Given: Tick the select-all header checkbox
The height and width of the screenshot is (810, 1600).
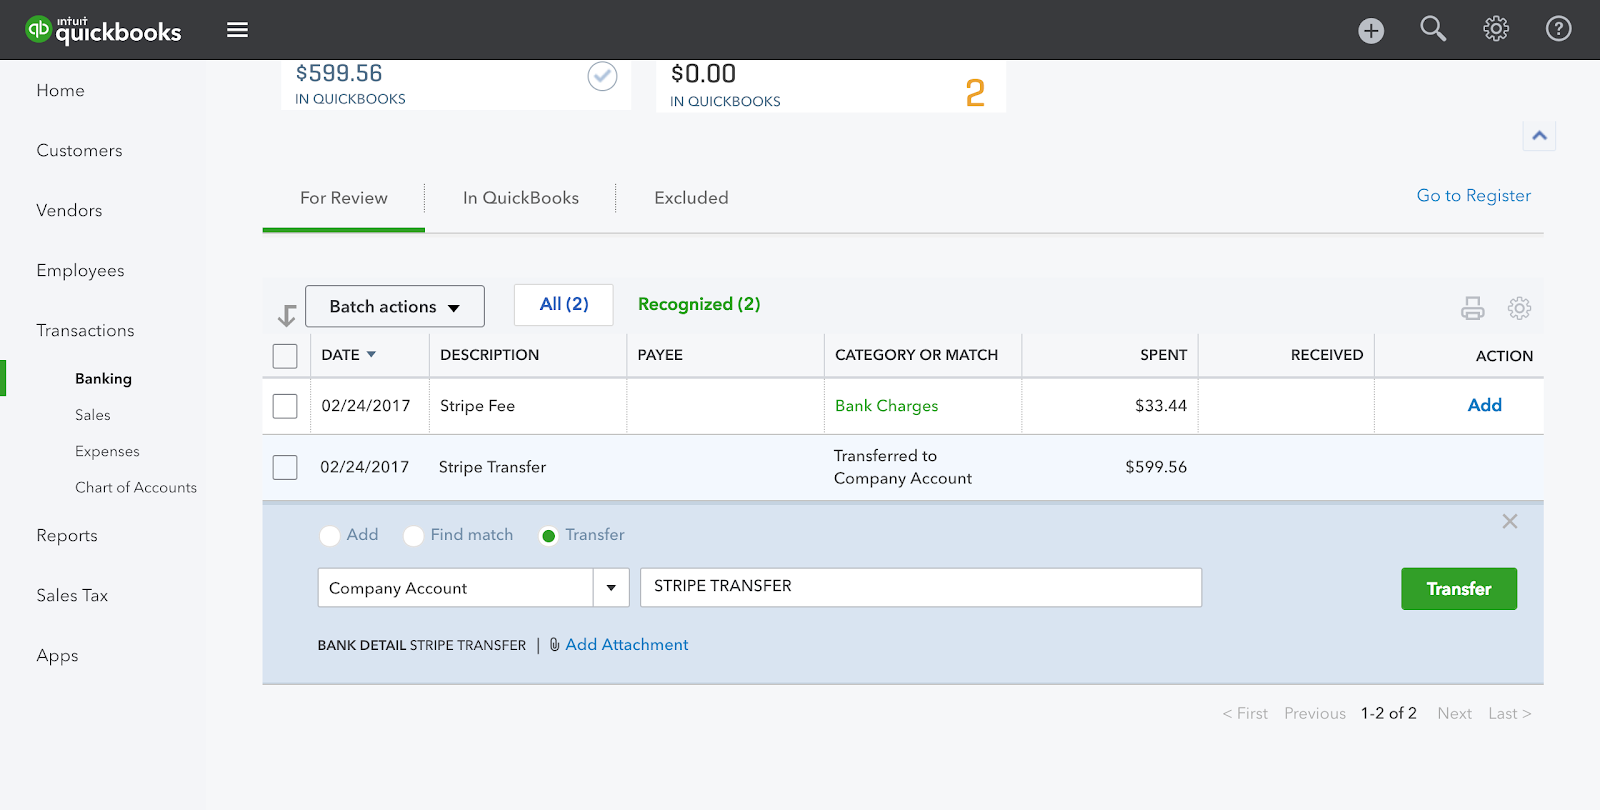Looking at the screenshot, I should click(285, 356).
